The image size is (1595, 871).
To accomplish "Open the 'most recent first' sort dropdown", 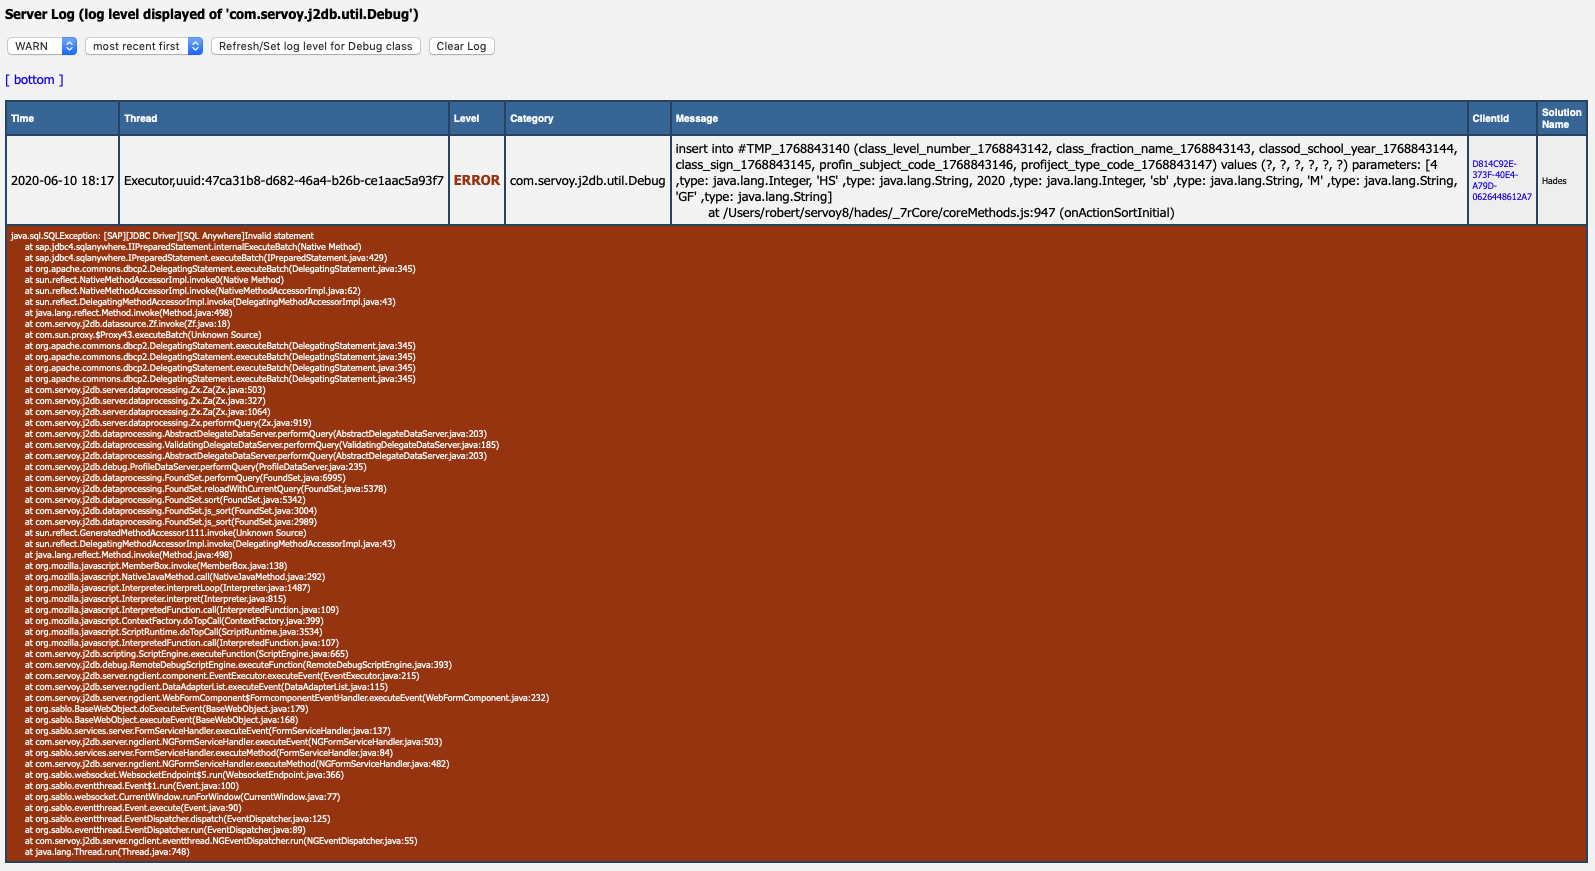I will (144, 46).
